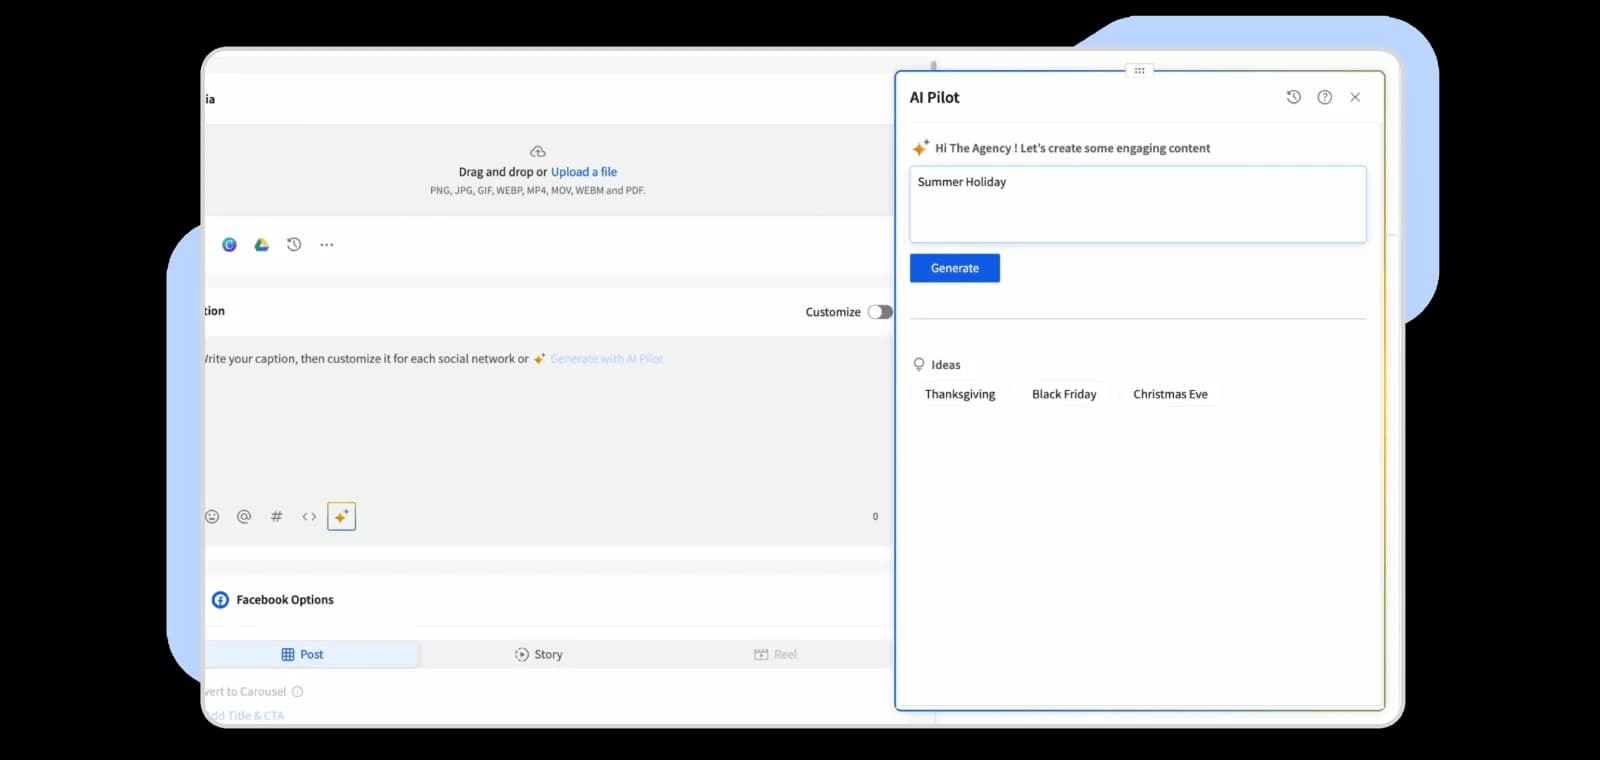Open the Canva media source icon

click(x=229, y=245)
